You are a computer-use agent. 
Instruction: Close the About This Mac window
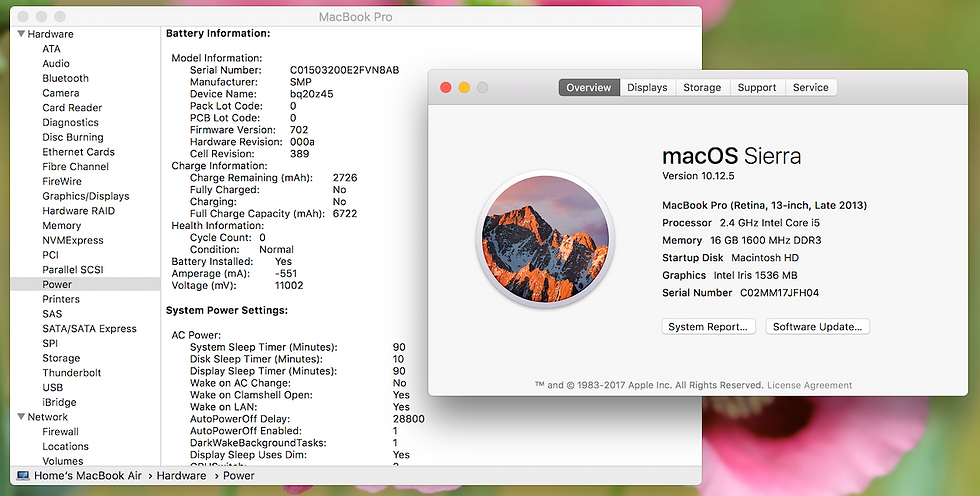(x=446, y=87)
